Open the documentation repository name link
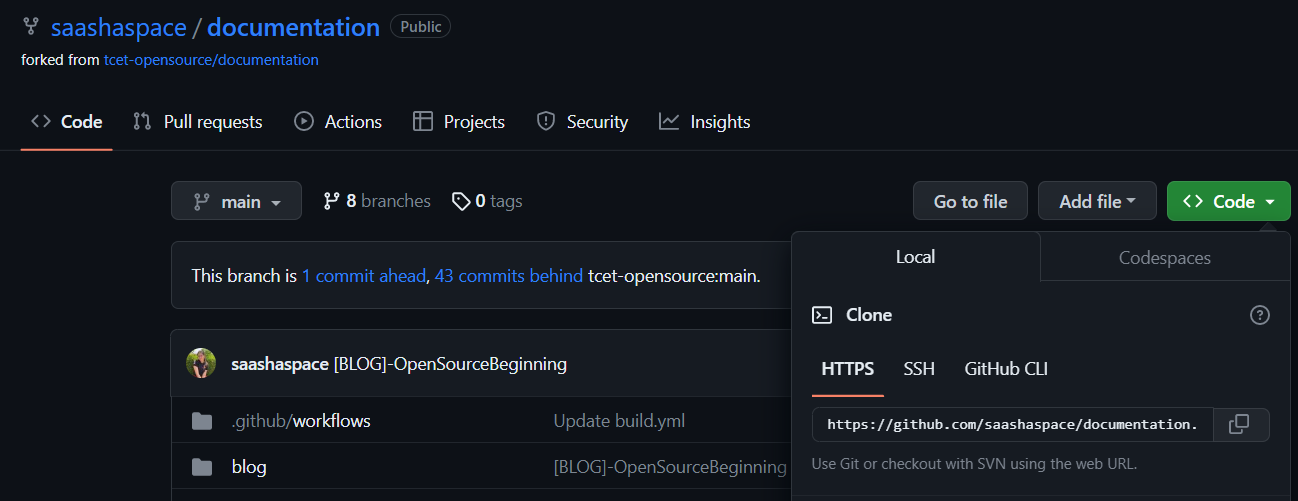Viewport: 1298px width, 501px height. pyautogui.click(x=293, y=27)
